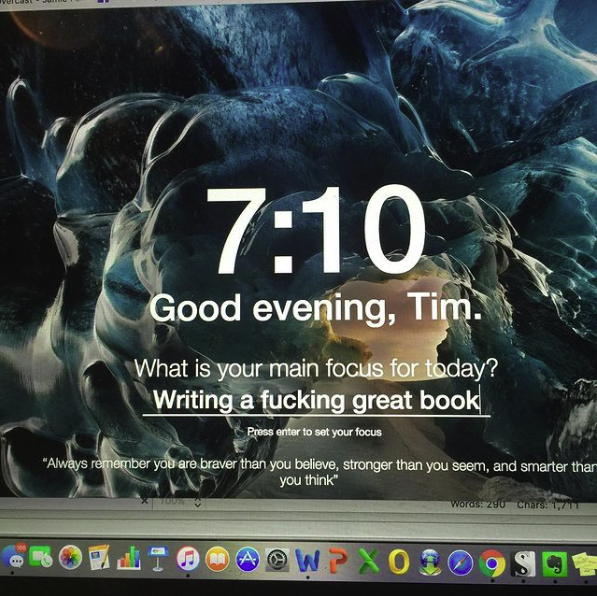Screen dimensions: 597x596
Task: Launch Safari compass icon
Action: [x=460, y=563]
